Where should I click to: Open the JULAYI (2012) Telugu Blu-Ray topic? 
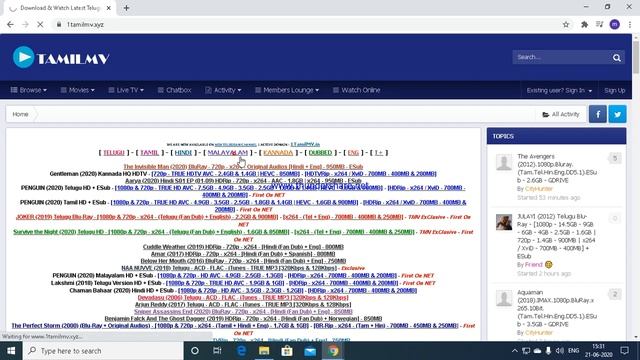[557, 236]
